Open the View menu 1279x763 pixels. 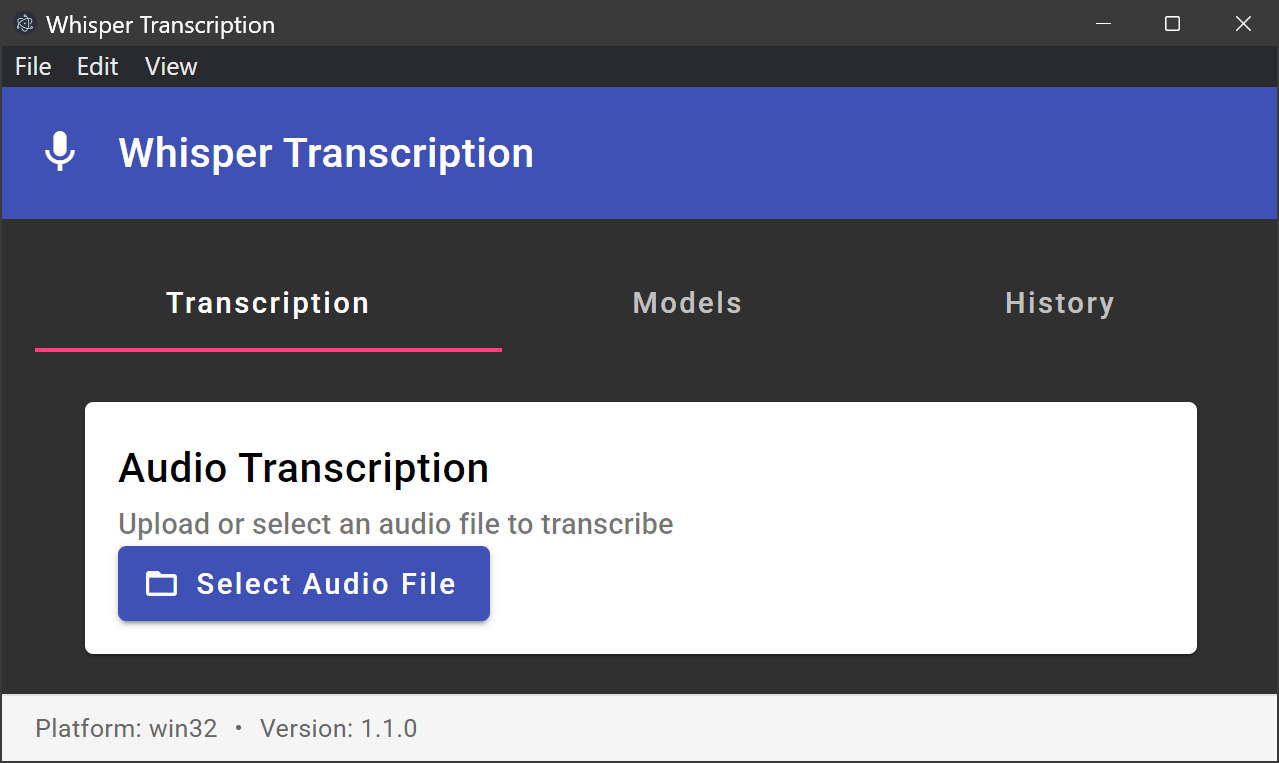click(171, 67)
